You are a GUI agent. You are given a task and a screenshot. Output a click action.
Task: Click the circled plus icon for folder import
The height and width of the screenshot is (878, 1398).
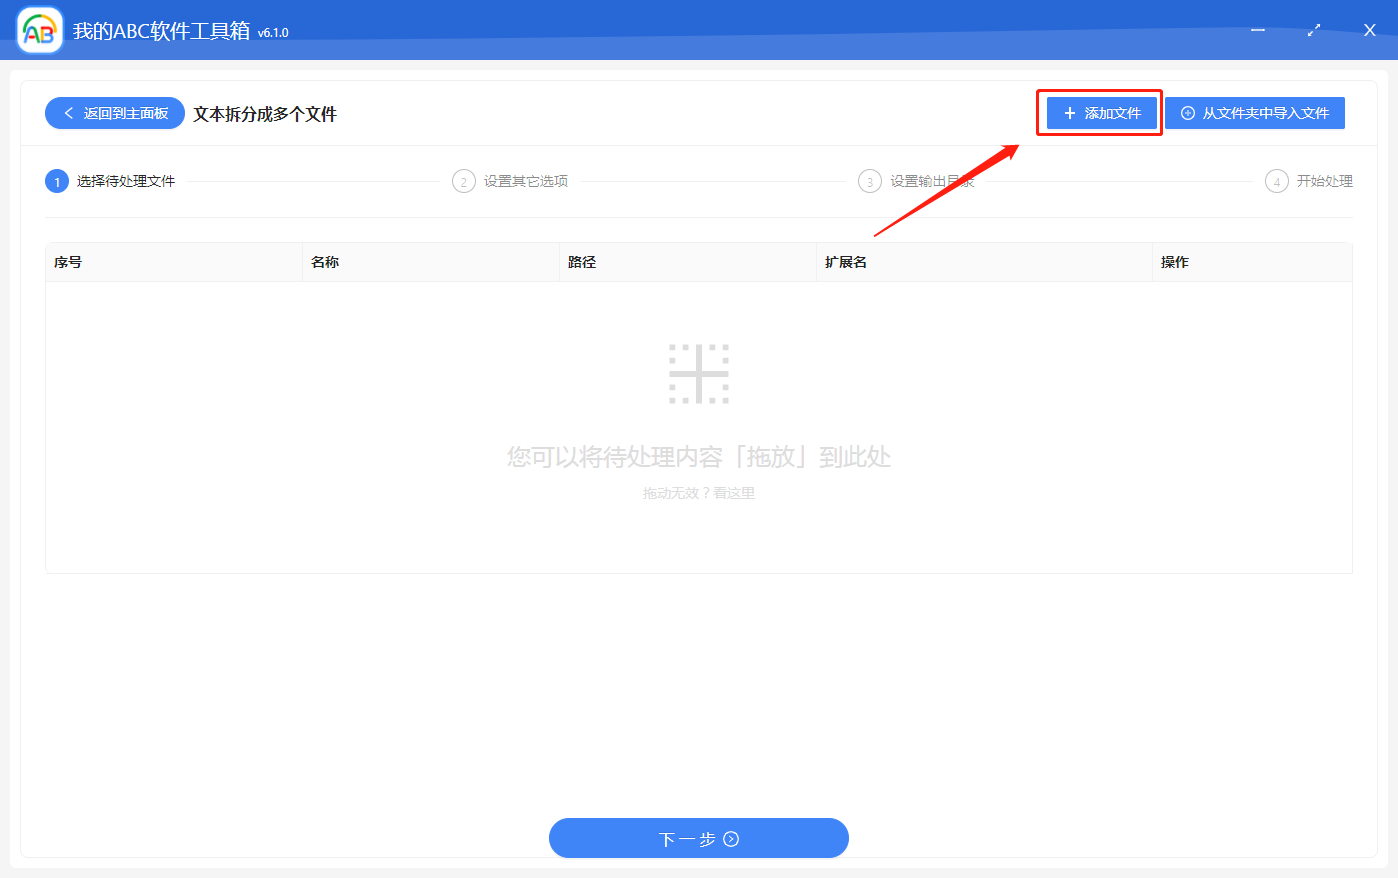coord(1189,112)
